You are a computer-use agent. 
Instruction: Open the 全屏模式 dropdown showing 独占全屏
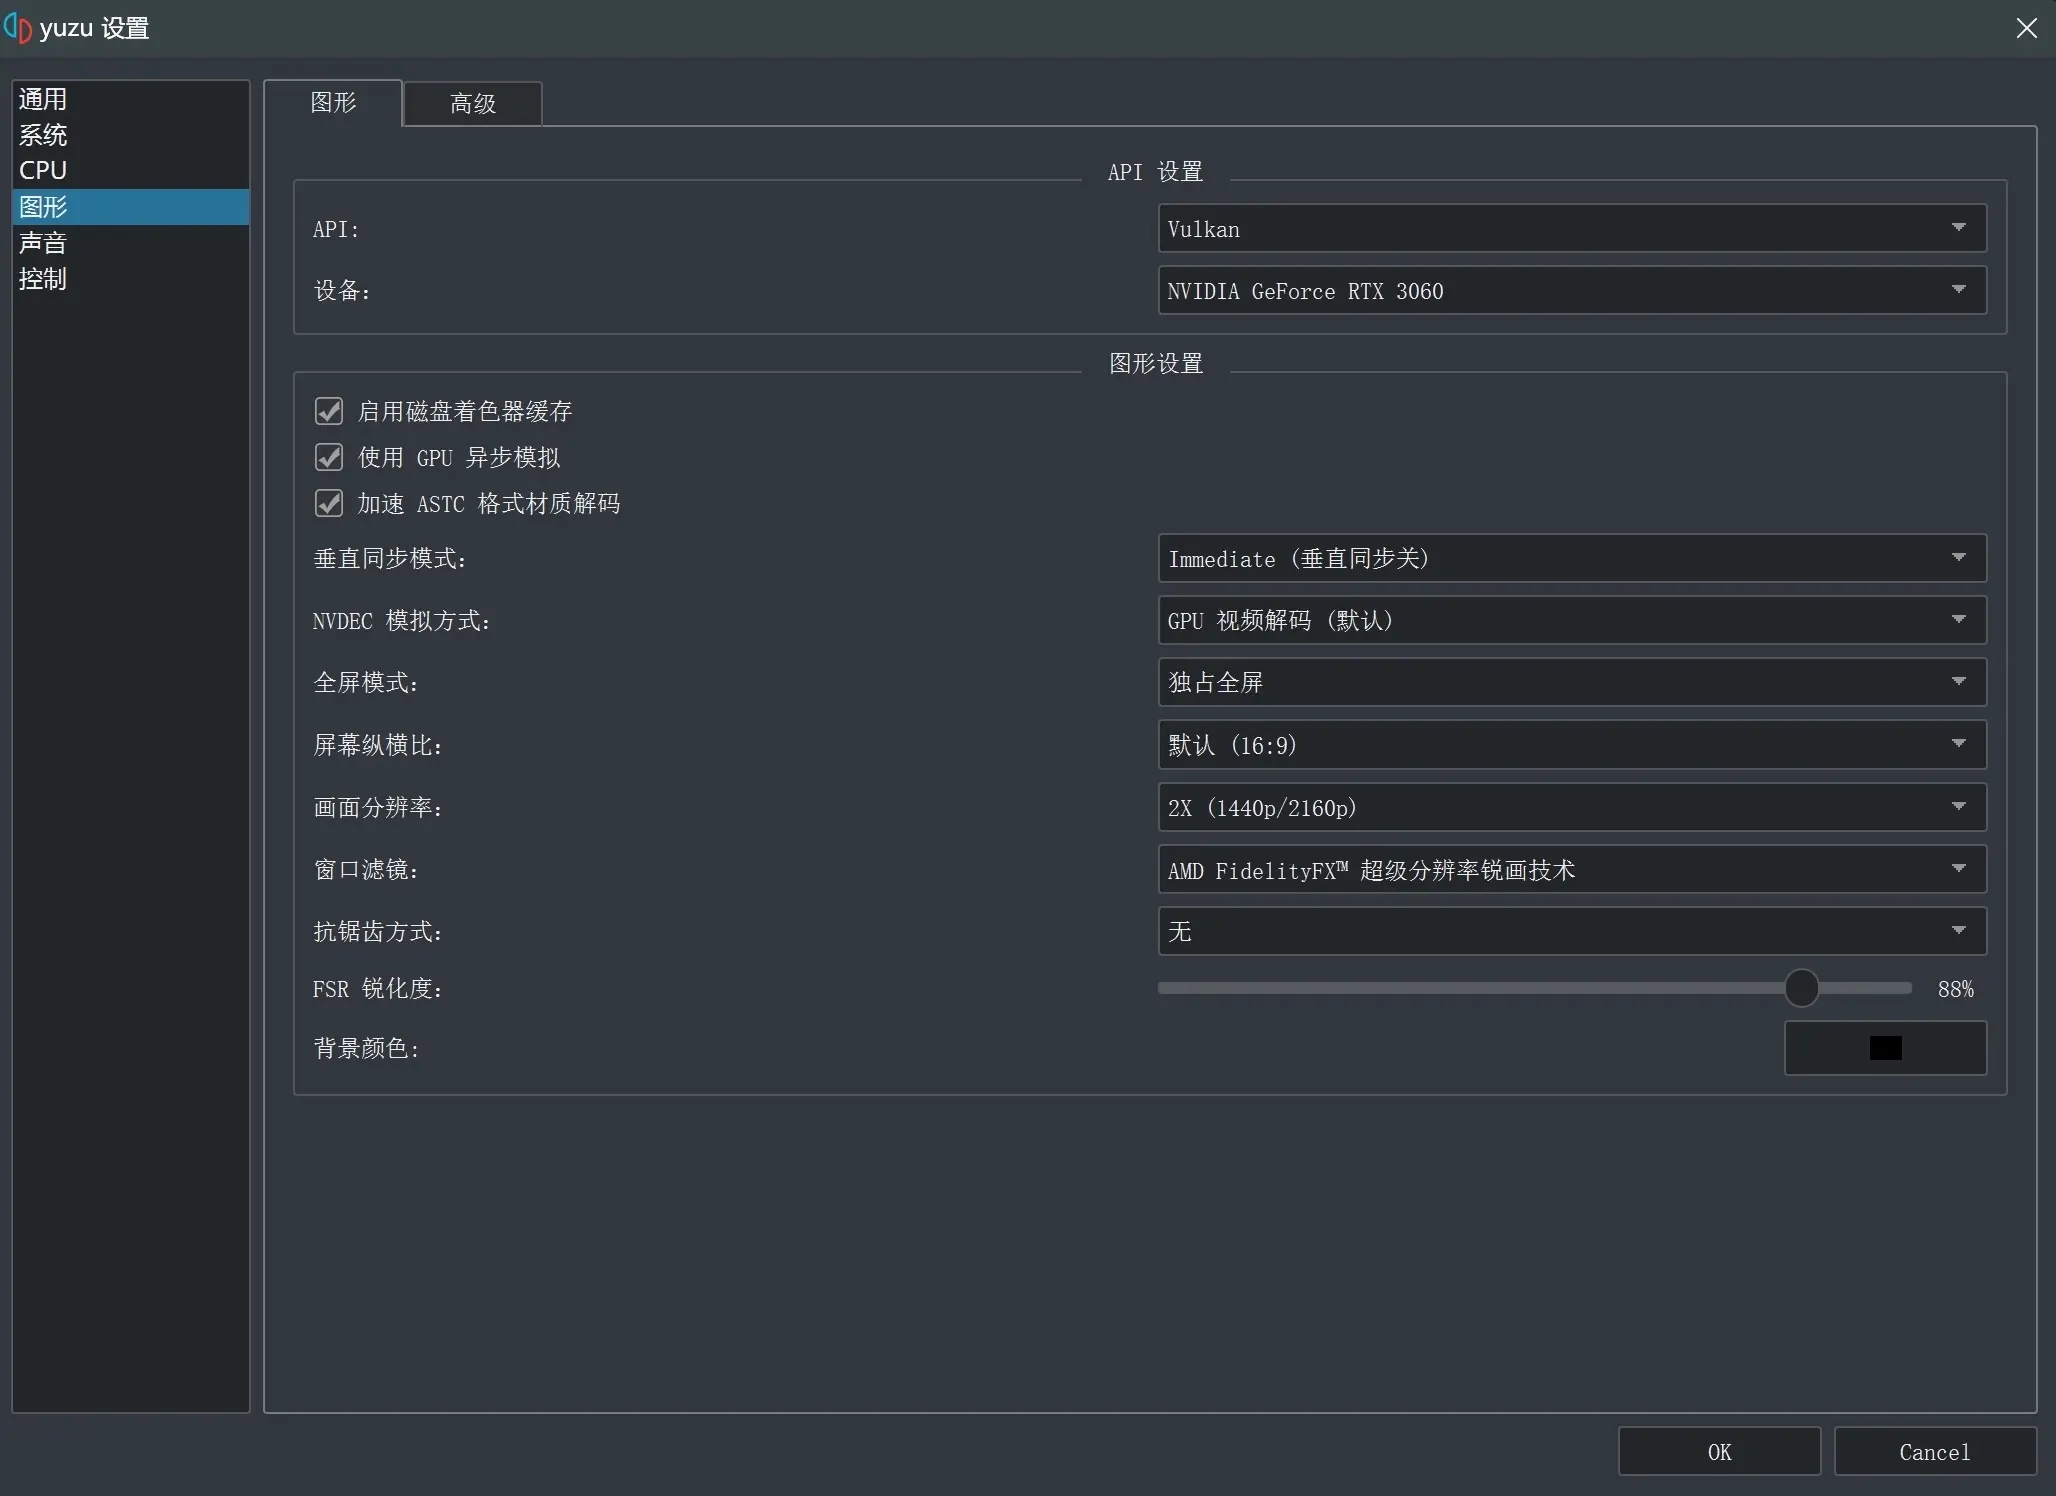1572,682
